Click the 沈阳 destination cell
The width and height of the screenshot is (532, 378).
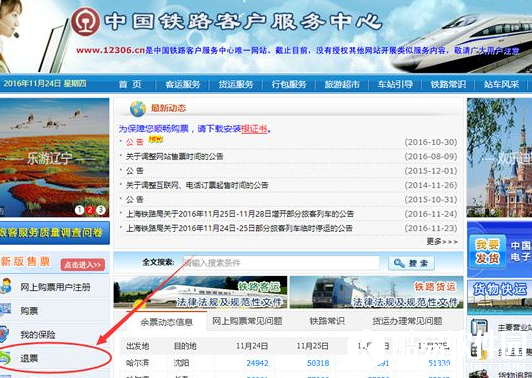(181, 363)
